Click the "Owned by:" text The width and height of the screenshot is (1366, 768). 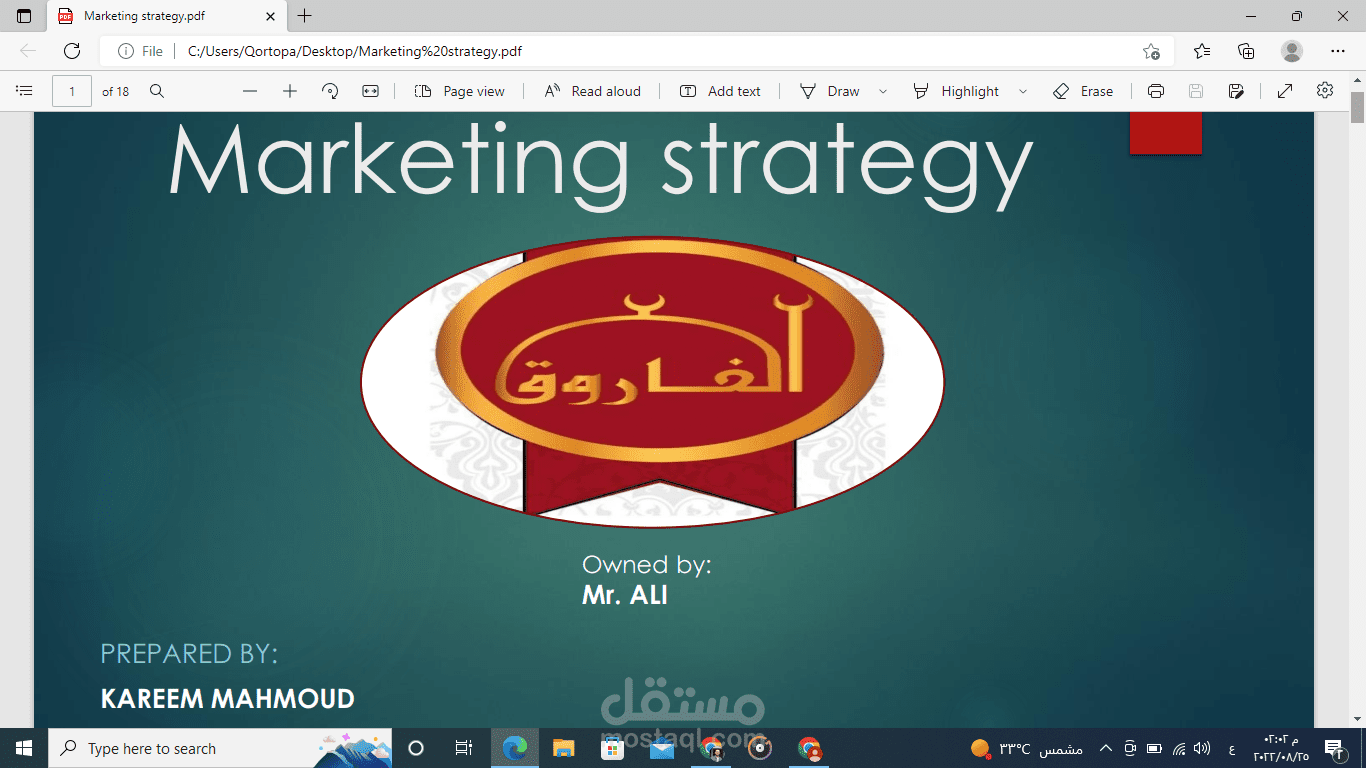click(647, 565)
